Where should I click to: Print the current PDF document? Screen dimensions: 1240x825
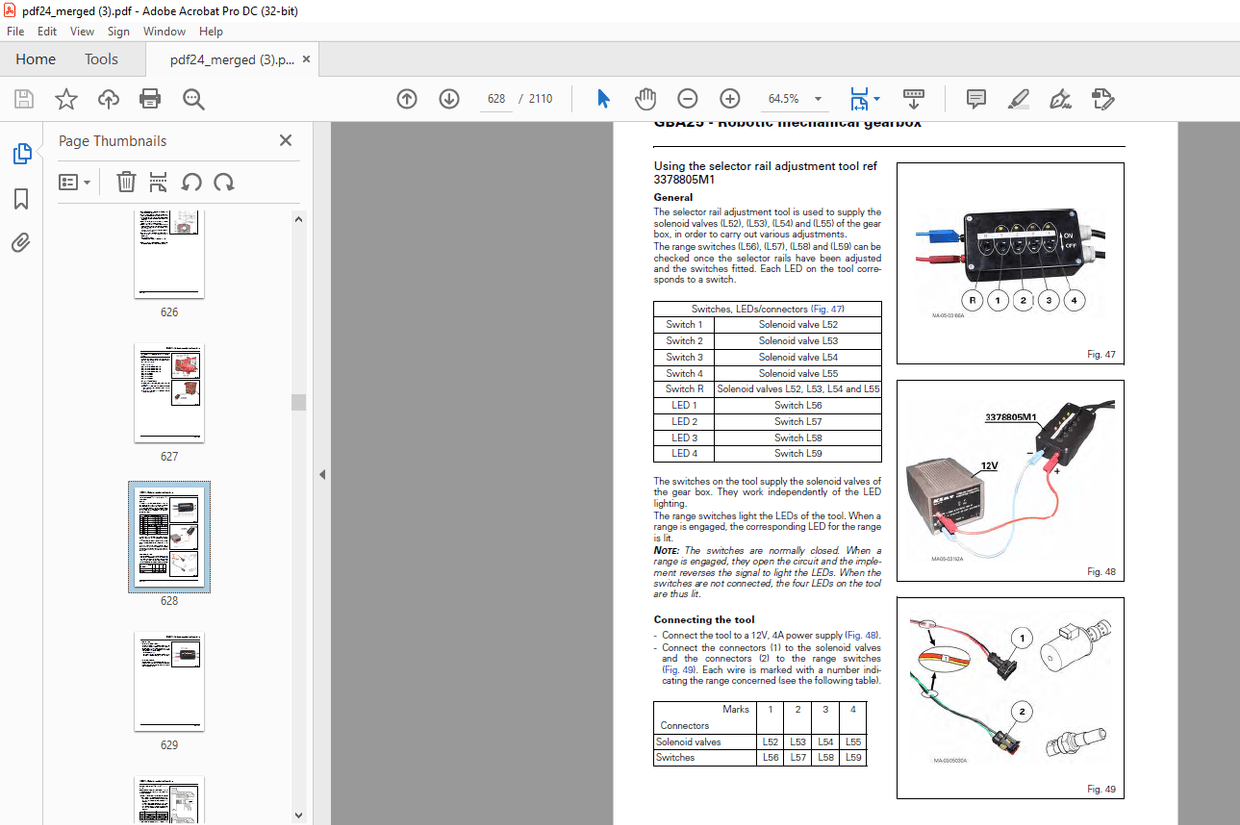150,98
